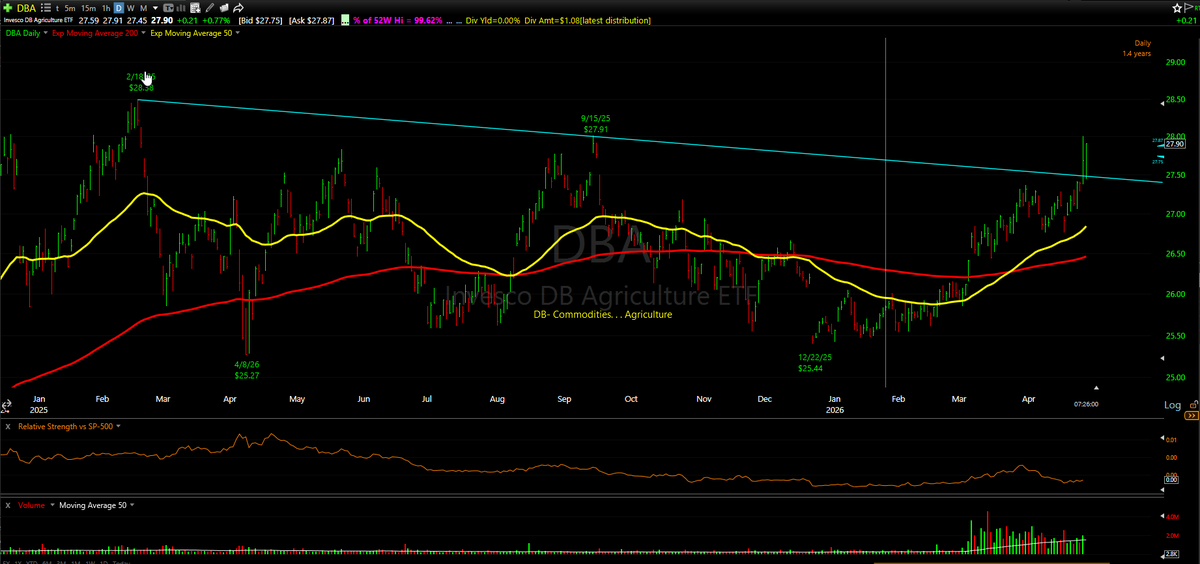Click the Div Amt=$1.08 latest distribution text
This screenshot has width=1200, height=564.
pos(587,21)
